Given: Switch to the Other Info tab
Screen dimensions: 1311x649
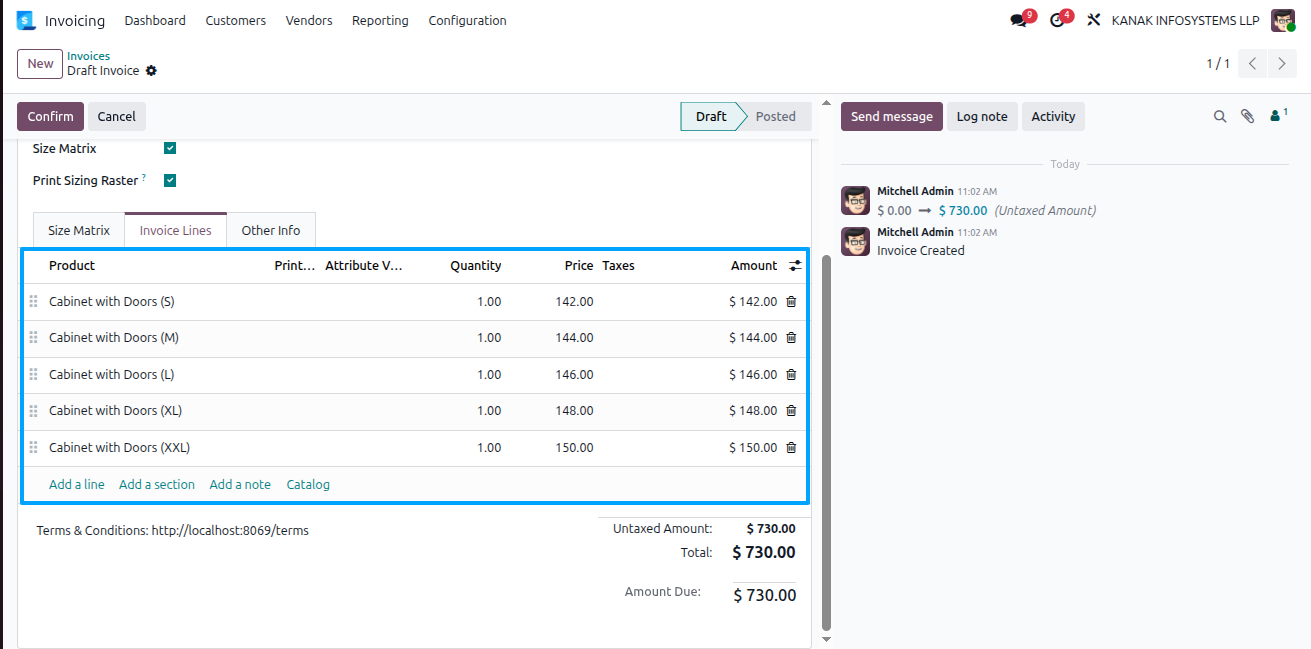Looking at the screenshot, I should pyautogui.click(x=271, y=230).
